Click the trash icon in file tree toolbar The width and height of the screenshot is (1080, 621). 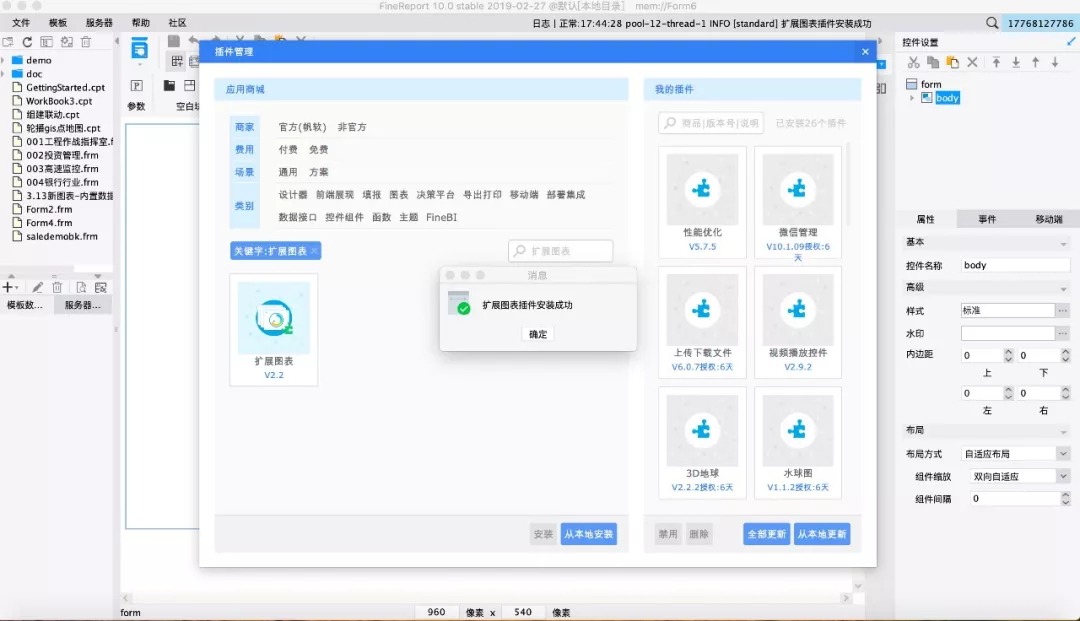(86, 42)
